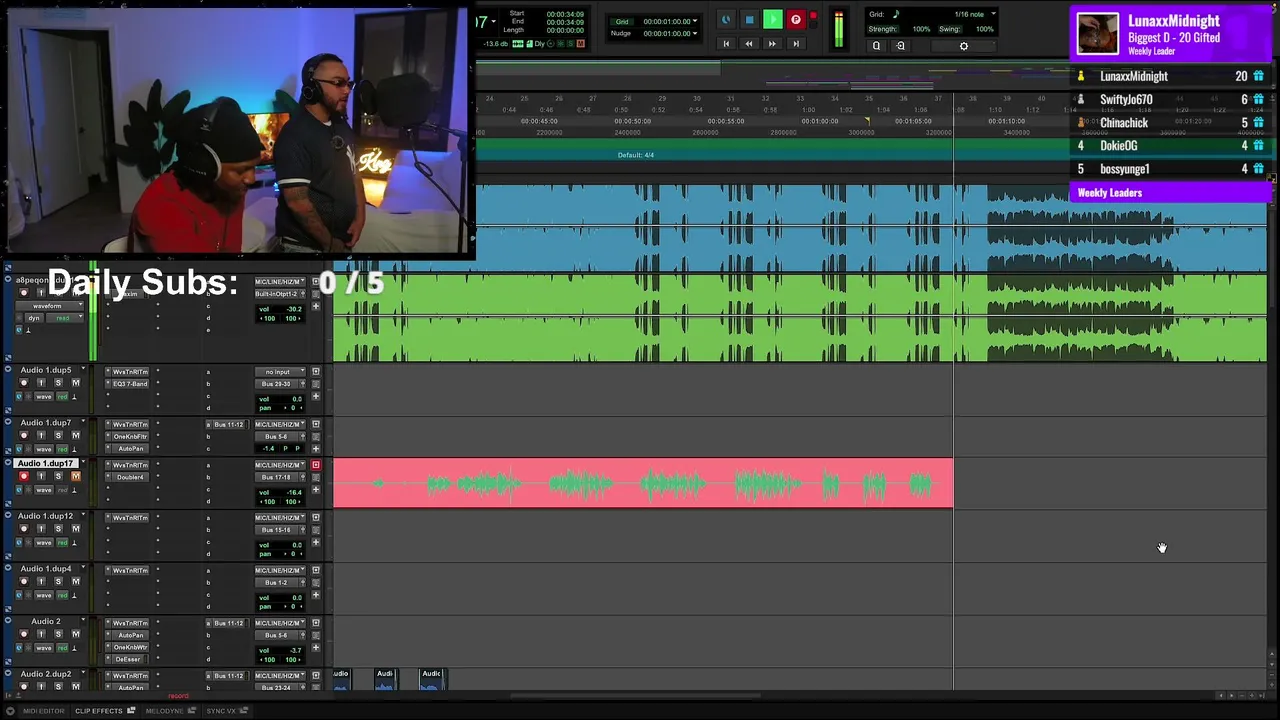The height and width of the screenshot is (720, 1280).
Task: Click the track collapse arrow for Audio 1.dup12
Action: click(8, 516)
